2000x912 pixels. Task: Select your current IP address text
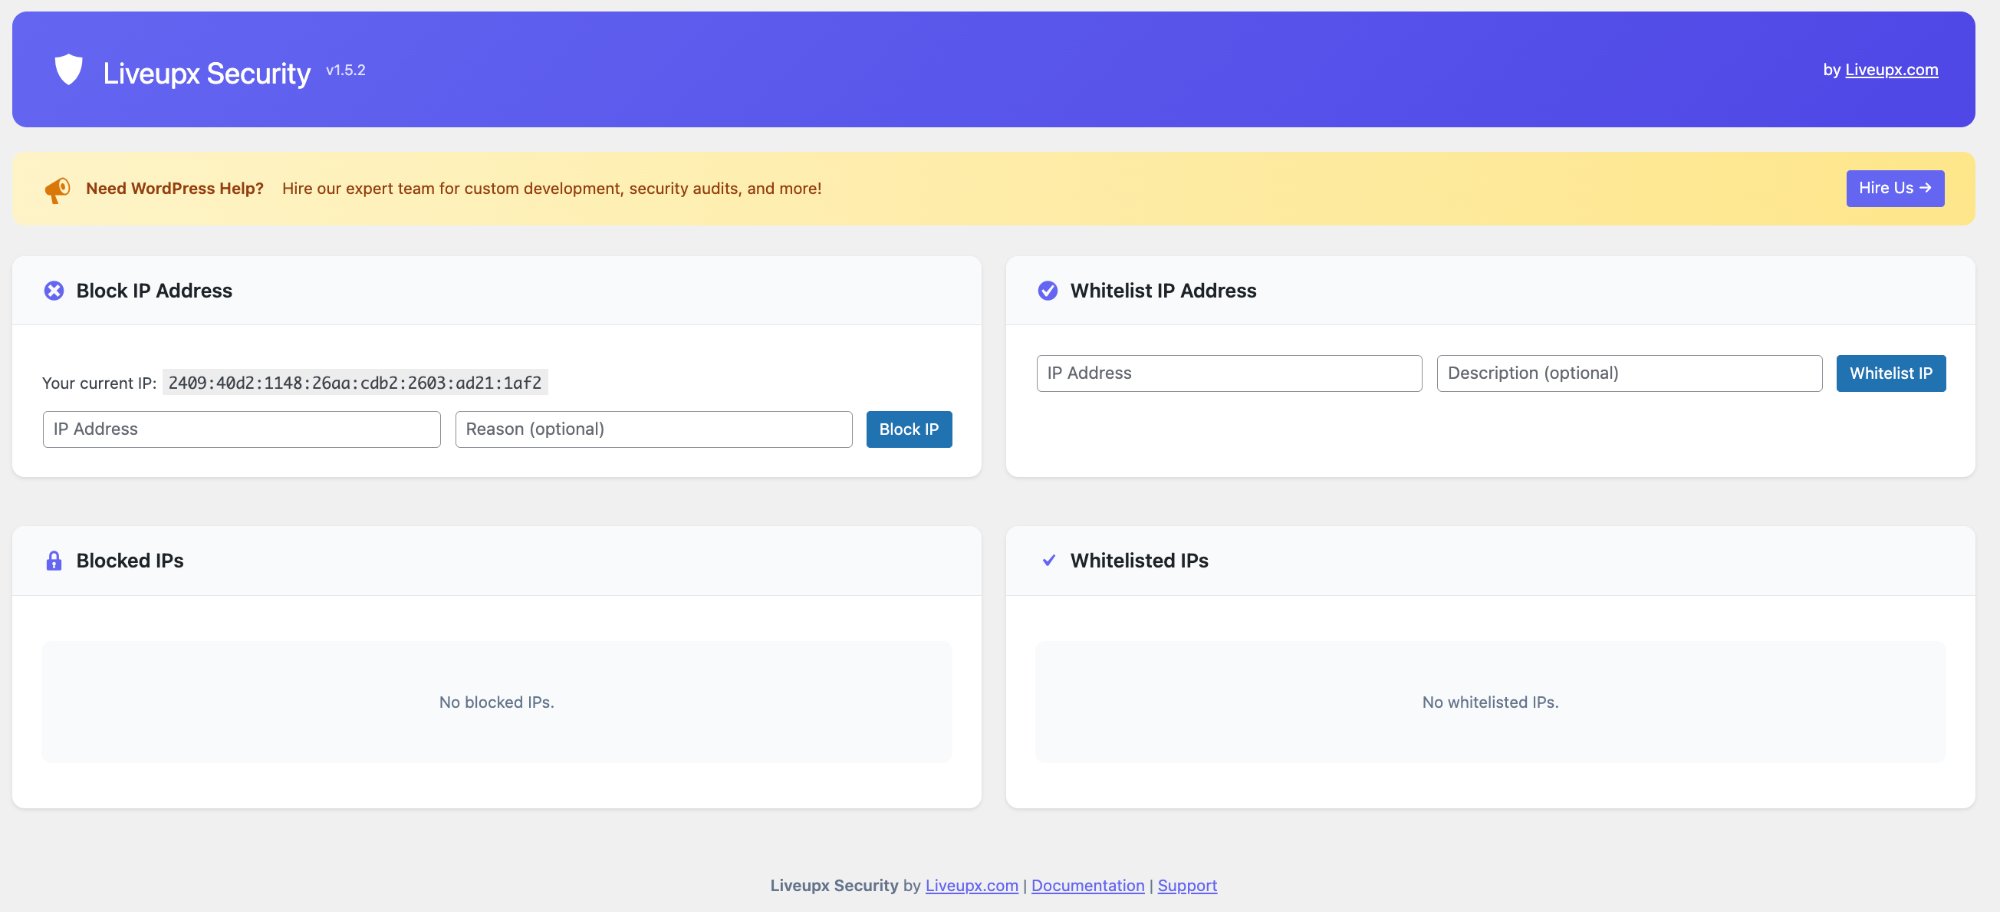[x=356, y=382]
